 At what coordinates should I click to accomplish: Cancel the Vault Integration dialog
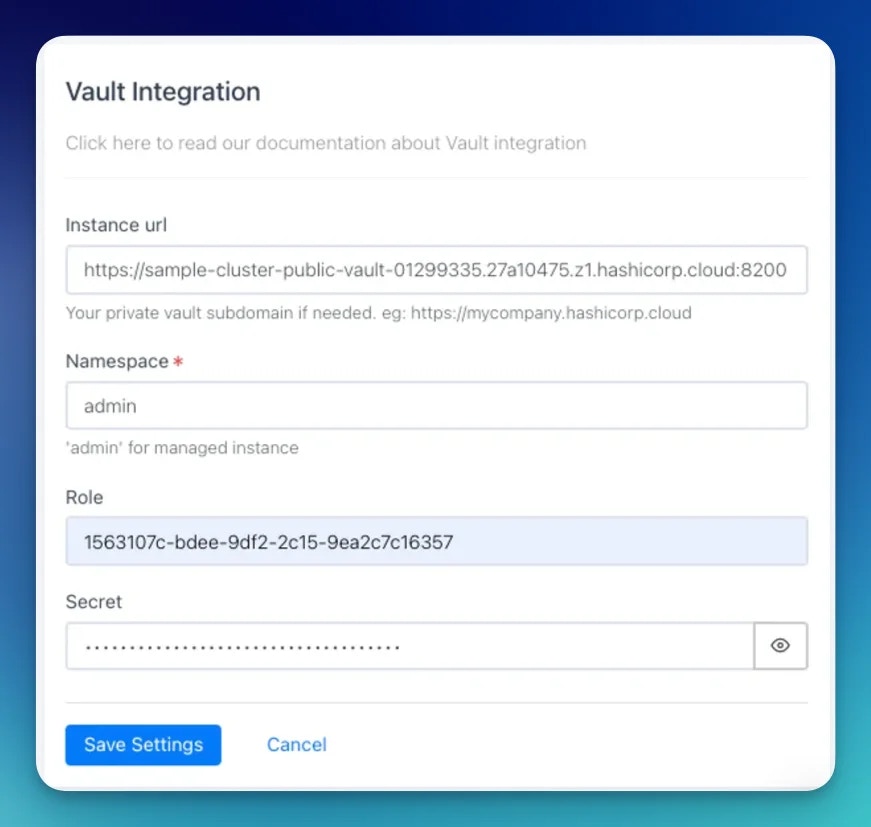297,745
